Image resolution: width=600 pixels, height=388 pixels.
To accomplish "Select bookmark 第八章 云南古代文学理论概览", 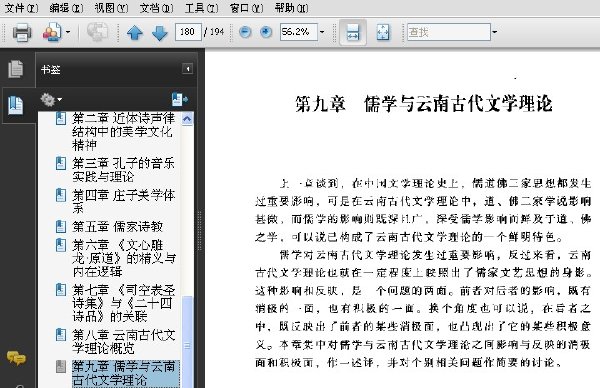I will coord(123,342).
